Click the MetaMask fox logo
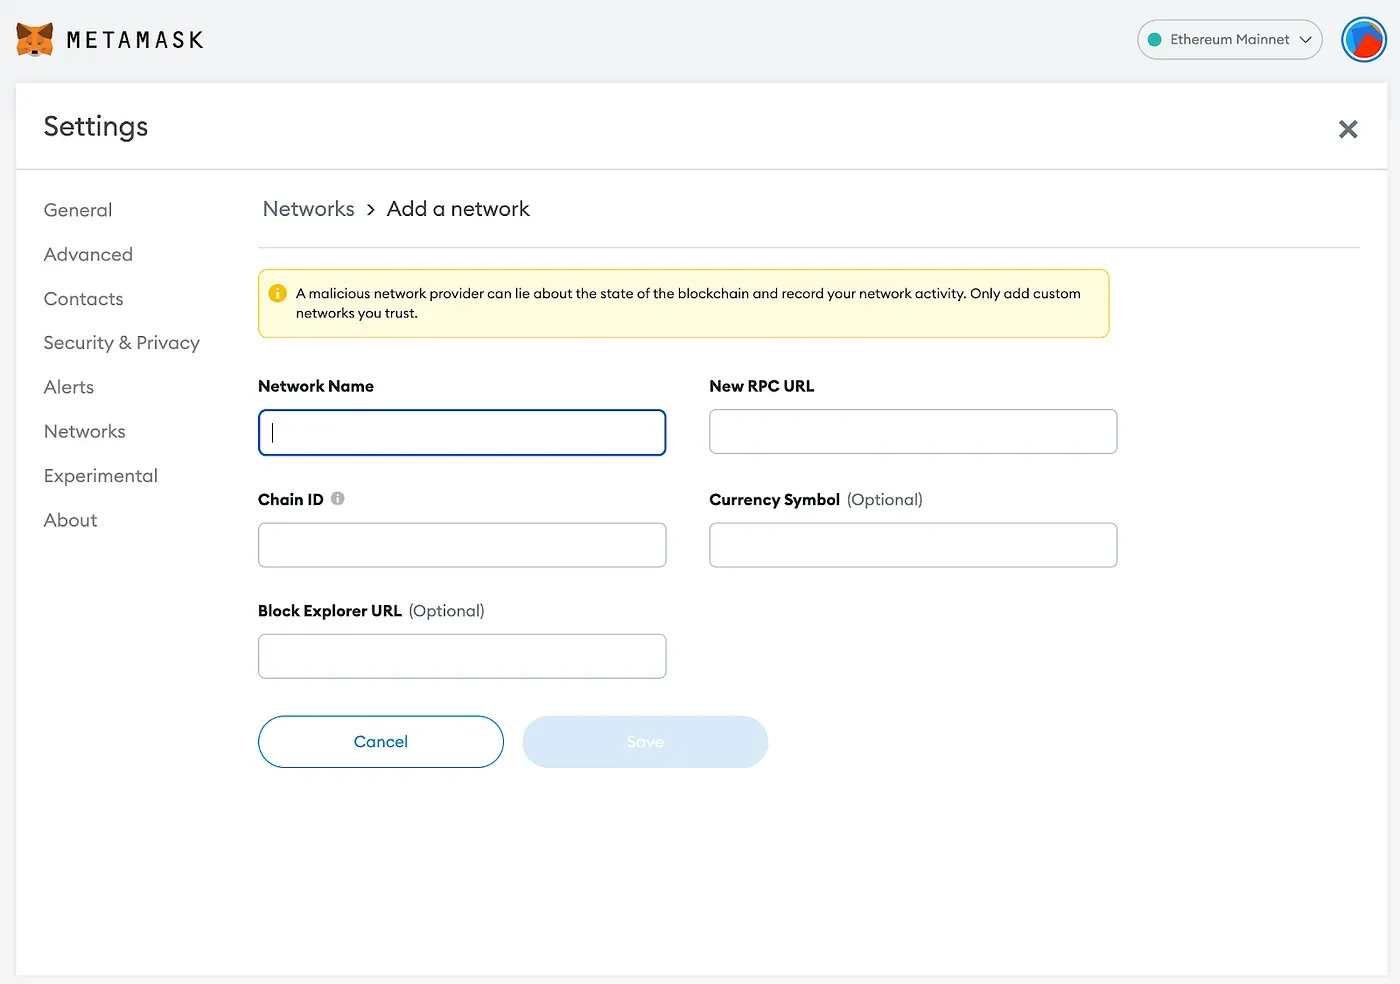Viewport: 1400px width, 984px height. click(33, 39)
